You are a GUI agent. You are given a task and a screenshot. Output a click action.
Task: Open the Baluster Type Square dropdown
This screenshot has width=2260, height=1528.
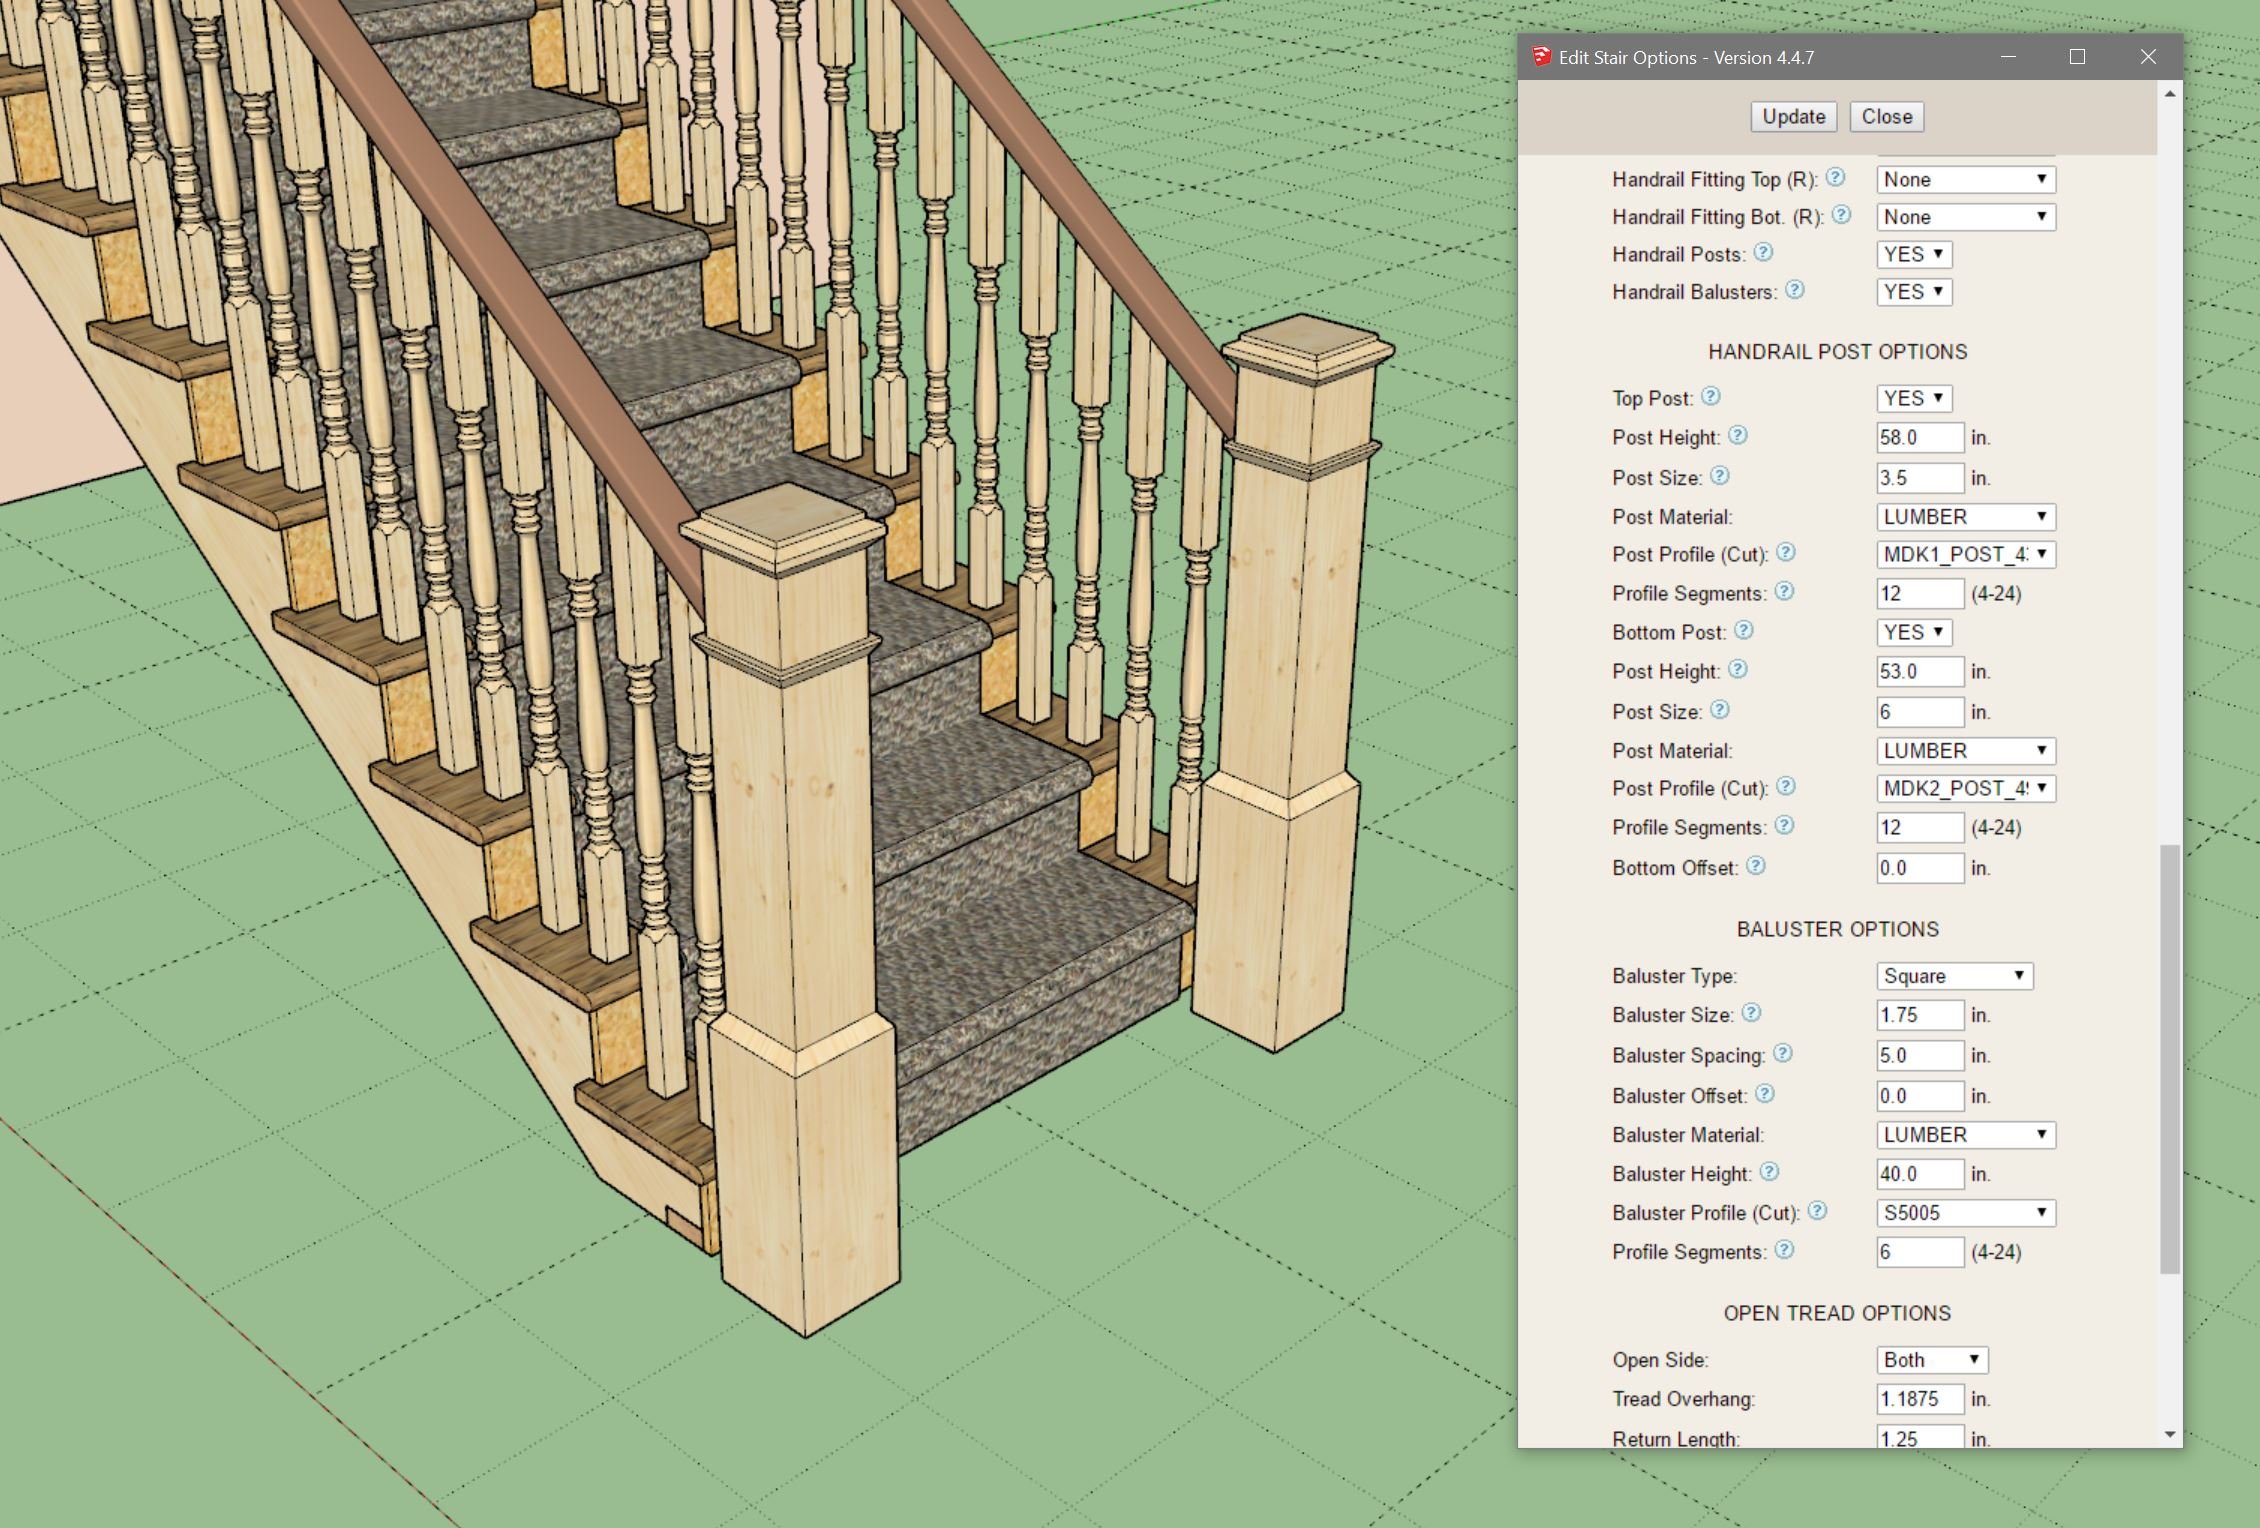pos(1954,976)
